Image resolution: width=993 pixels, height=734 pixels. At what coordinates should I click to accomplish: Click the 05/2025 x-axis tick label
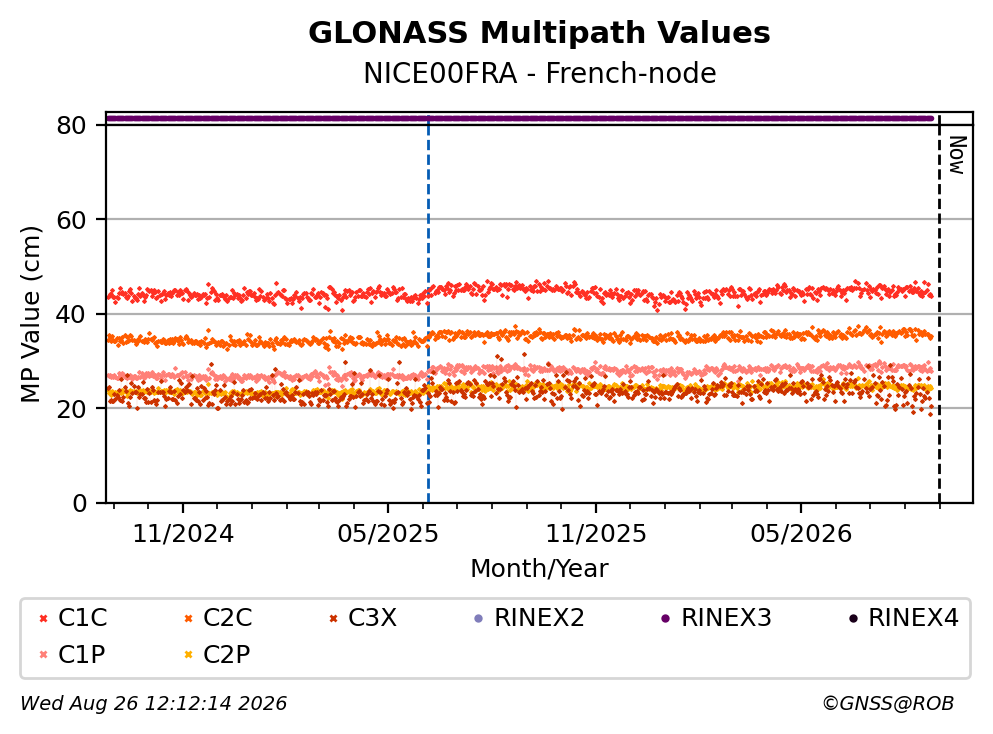click(x=388, y=535)
